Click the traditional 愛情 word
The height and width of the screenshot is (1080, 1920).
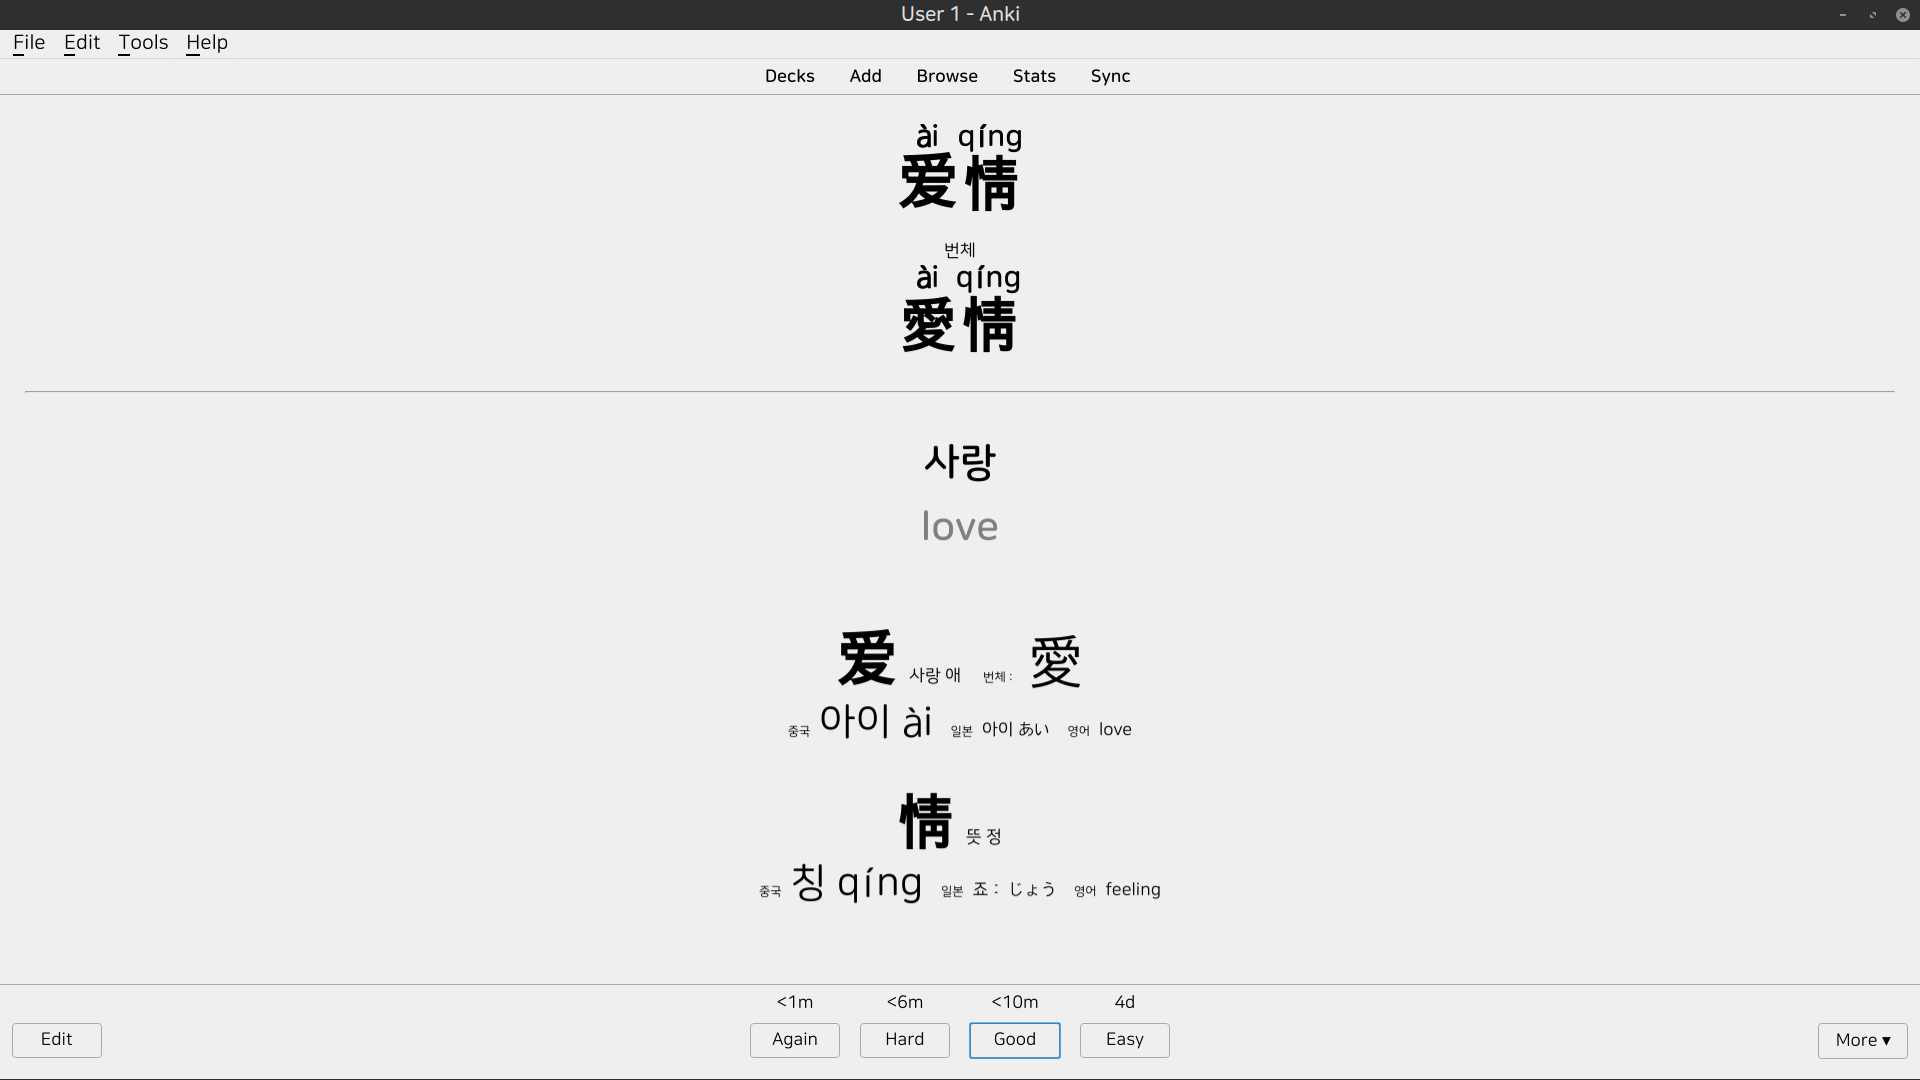click(x=959, y=325)
